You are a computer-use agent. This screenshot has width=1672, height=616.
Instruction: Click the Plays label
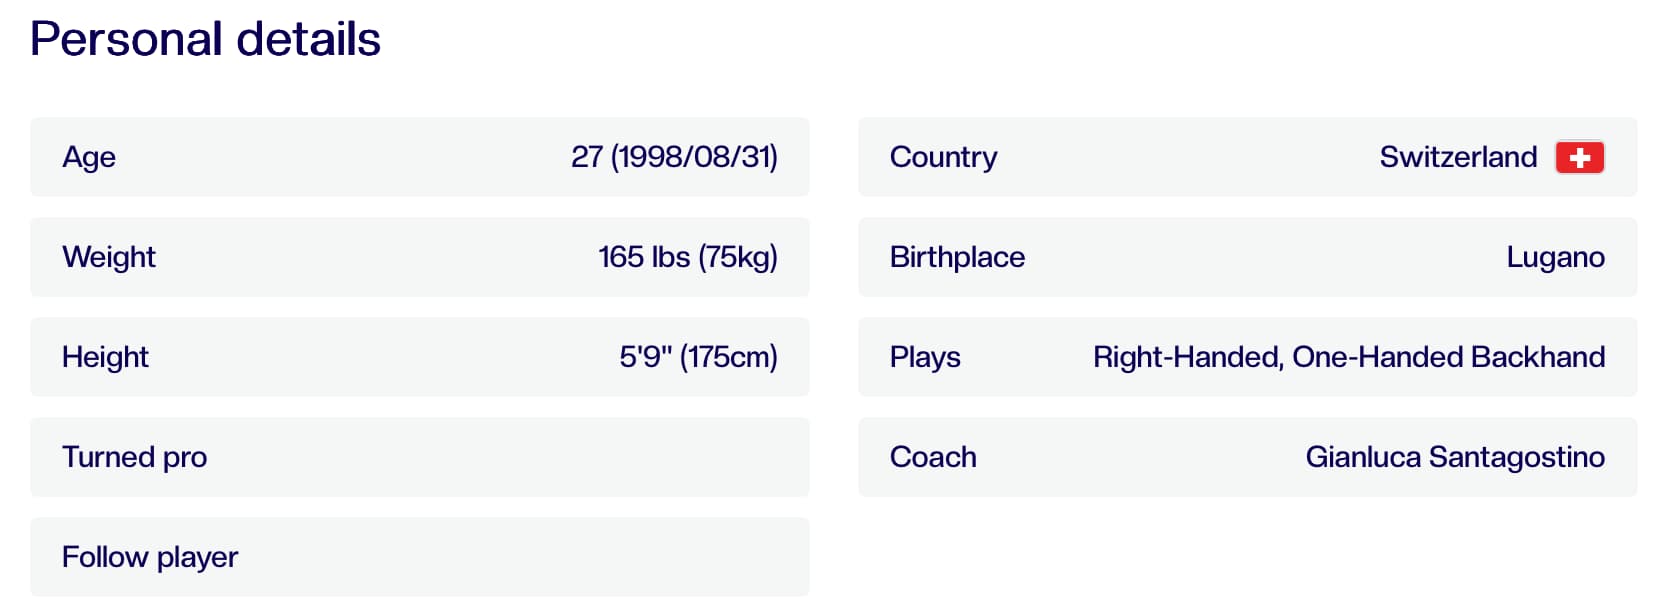(925, 357)
